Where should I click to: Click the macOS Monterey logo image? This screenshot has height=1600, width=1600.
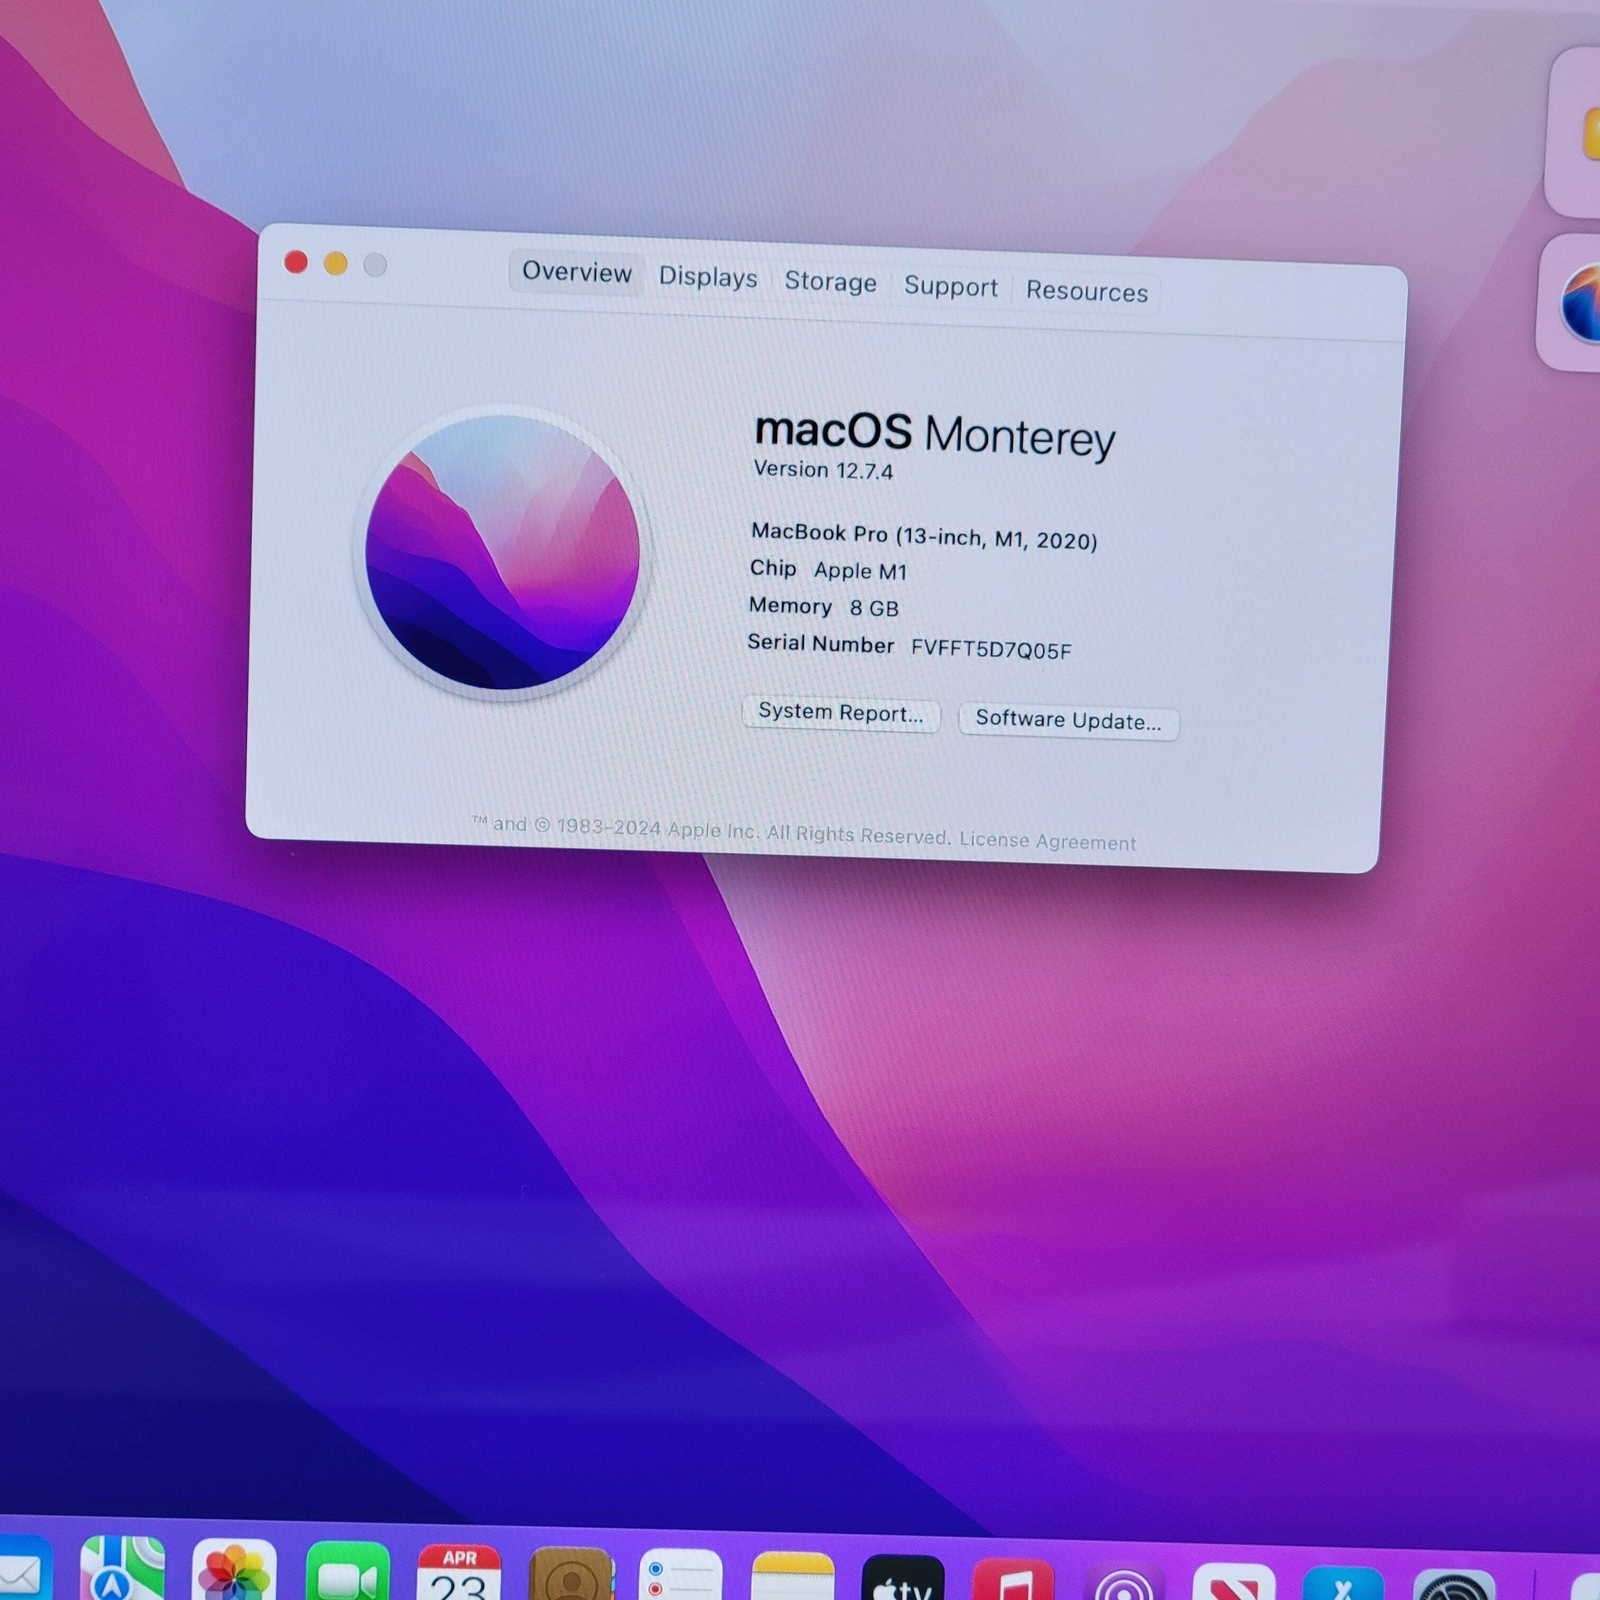502,552
